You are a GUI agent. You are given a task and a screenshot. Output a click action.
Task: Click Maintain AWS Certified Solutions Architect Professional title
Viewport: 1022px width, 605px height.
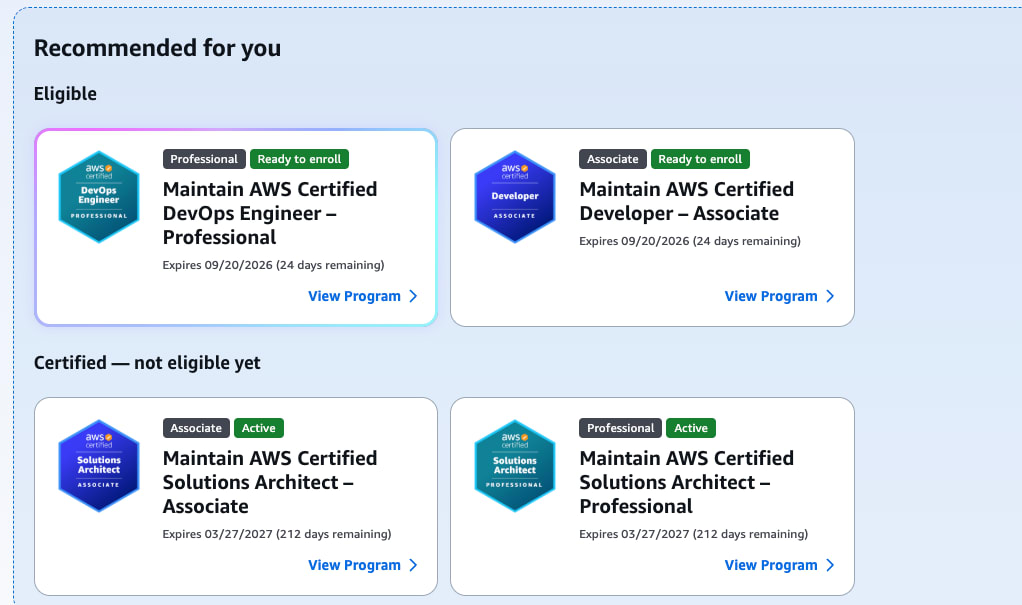[x=686, y=482]
